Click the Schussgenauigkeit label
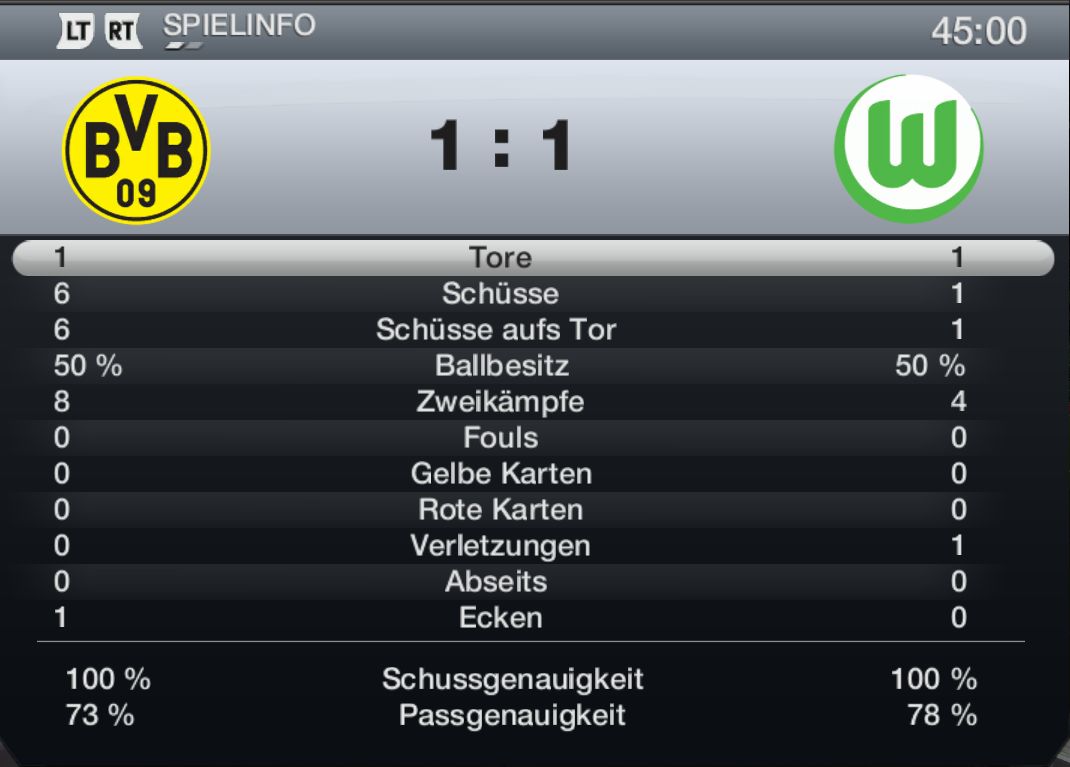 click(513, 680)
